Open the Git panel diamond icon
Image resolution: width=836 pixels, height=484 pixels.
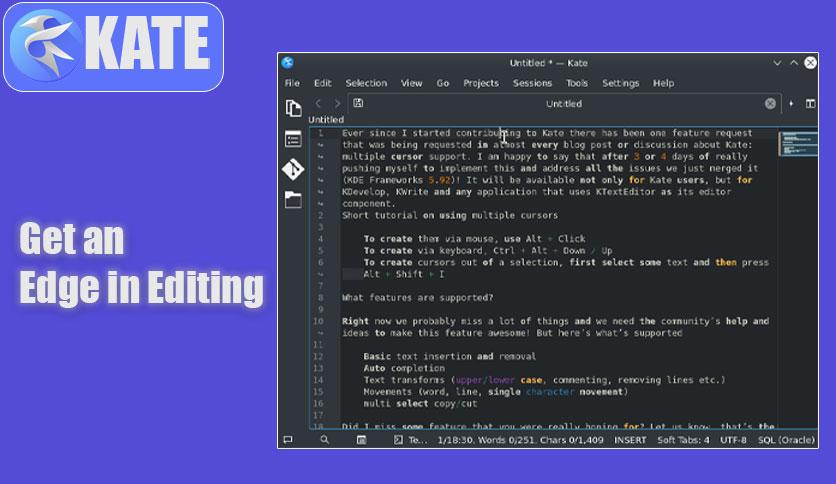[293, 170]
